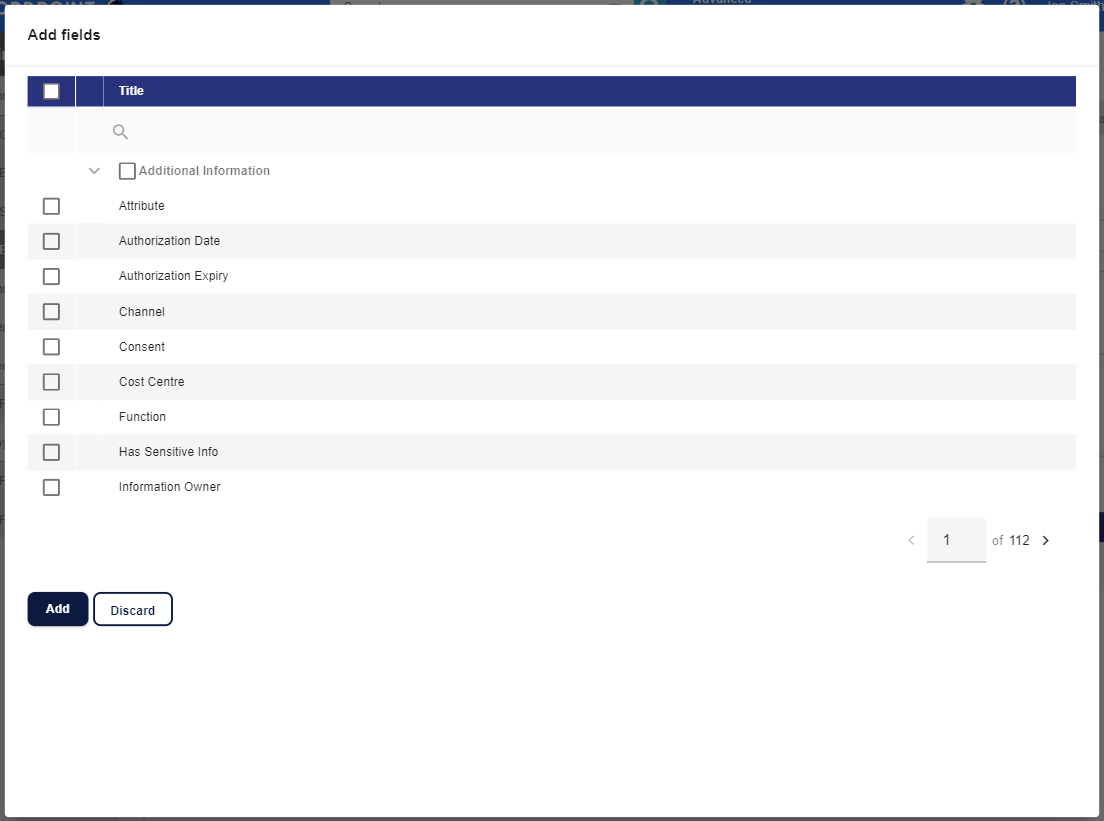Click the Attribute row text
Viewport: 1104px width, 821px height.
[x=142, y=206]
